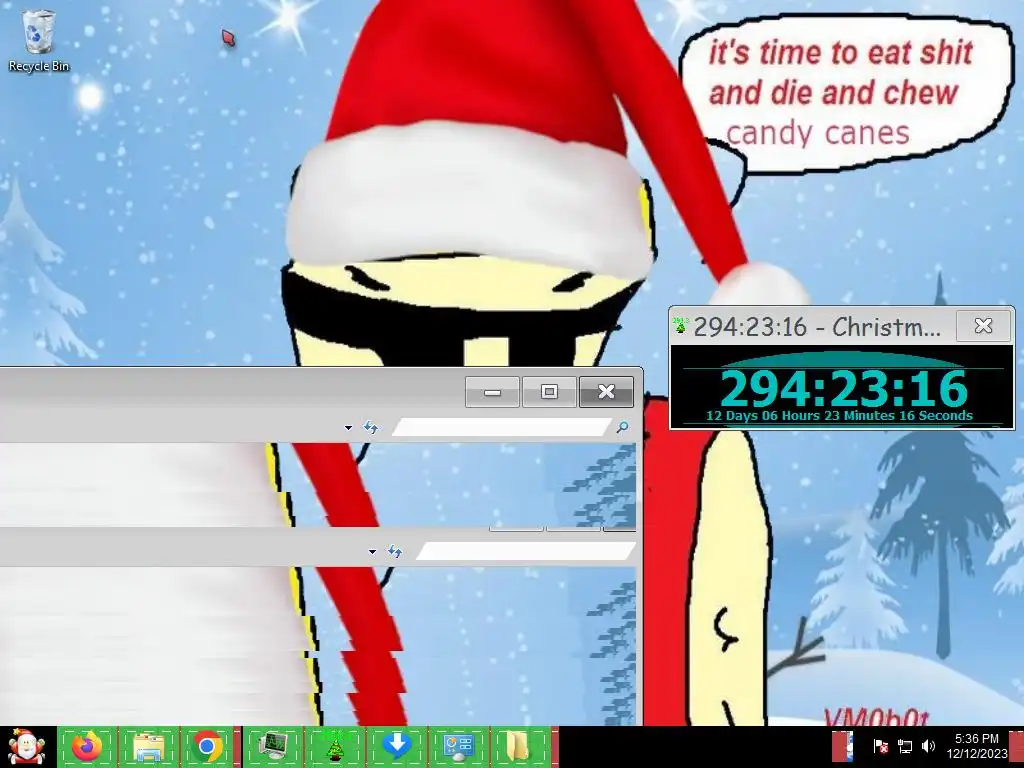Image resolution: width=1024 pixels, height=768 pixels.
Task: Click the volume speaker tray icon
Action: click(x=928, y=746)
